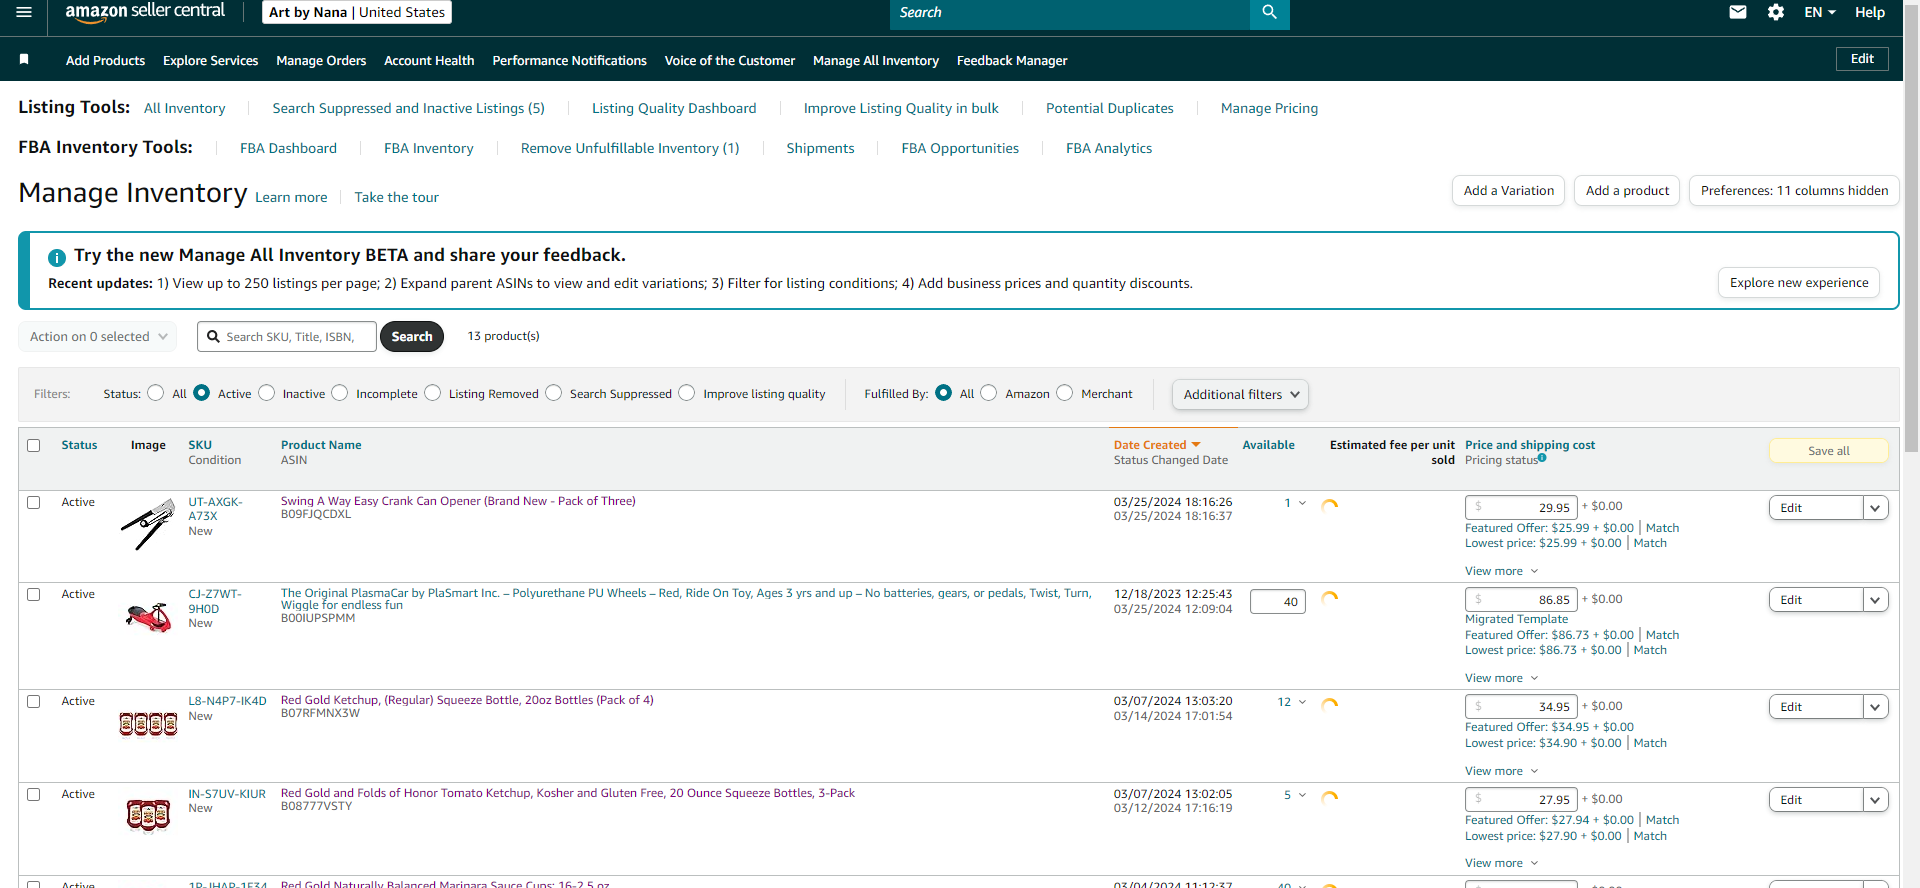Select the Active status filter
This screenshot has height=888, width=1920.
tap(202, 393)
